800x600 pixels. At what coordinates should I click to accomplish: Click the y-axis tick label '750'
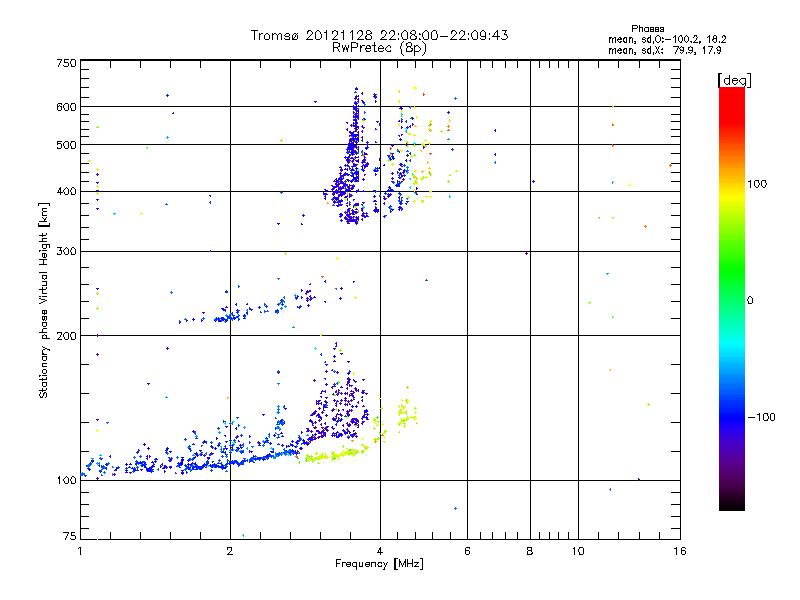(x=66, y=63)
